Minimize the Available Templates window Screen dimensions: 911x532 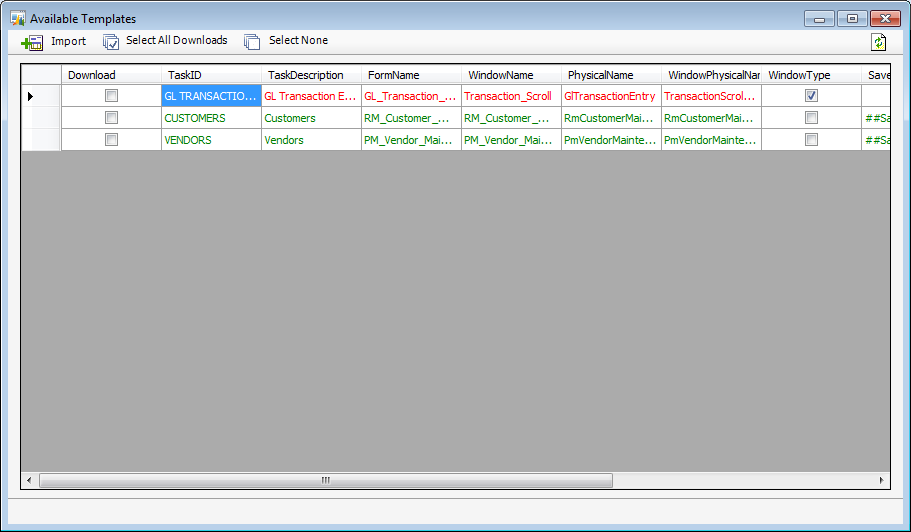(x=819, y=19)
